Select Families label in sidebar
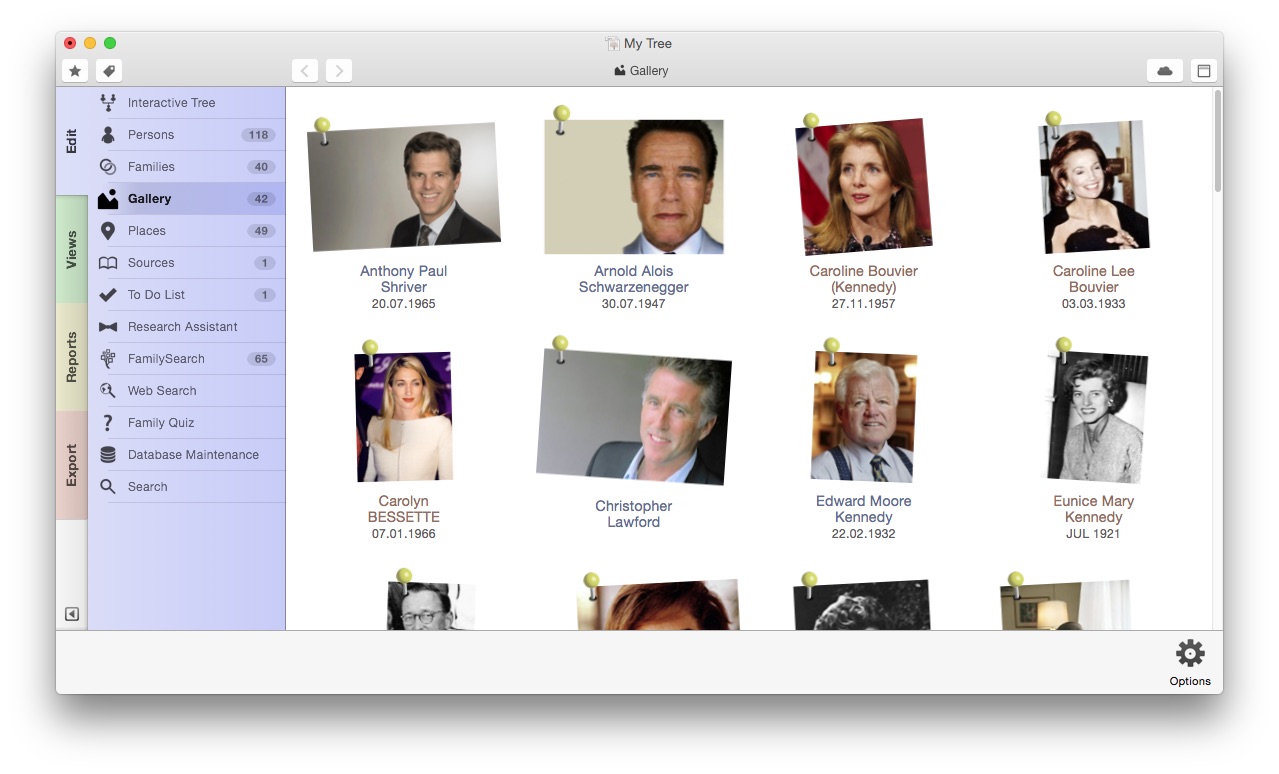The image size is (1279, 774). click(x=151, y=166)
